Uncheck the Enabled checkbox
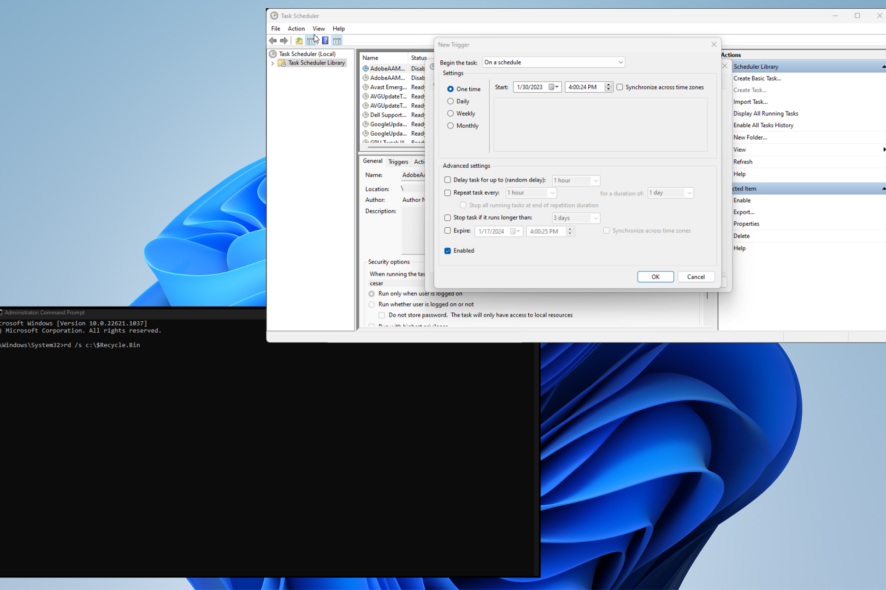The width and height of the screenshot is (886, 590). [x=448, y=250]
